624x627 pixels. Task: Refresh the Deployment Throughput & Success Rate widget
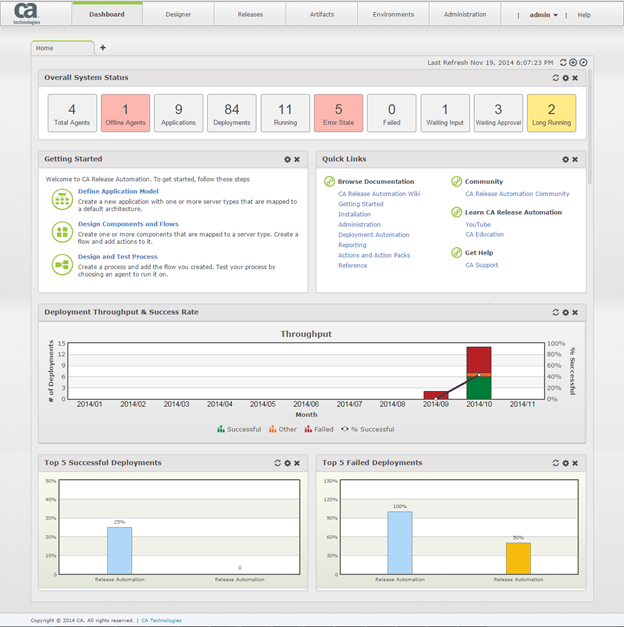[x=555, y=312]
